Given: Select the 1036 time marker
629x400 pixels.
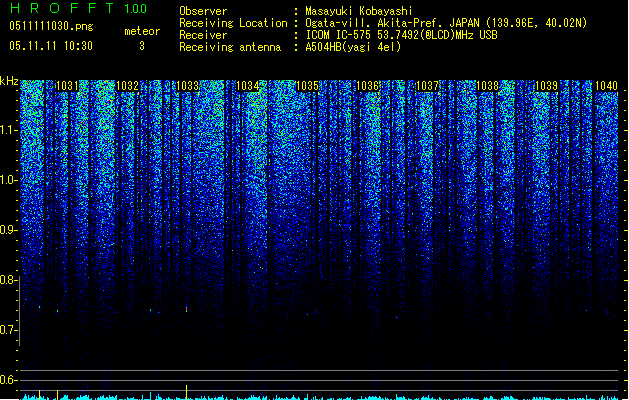Looking at the screenshot, I should pyautogui.click(x=367, y=85).
